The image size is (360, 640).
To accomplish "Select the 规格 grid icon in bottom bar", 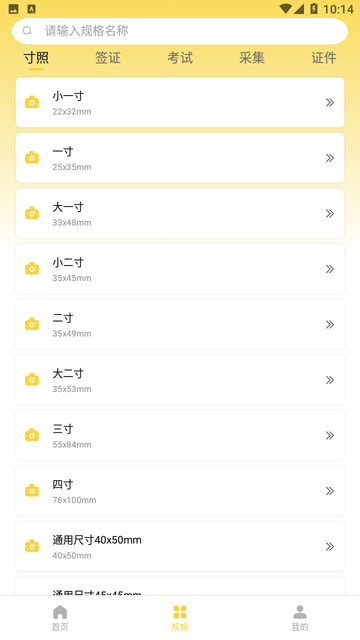I will pyautogui.click(x=180, y=612).
